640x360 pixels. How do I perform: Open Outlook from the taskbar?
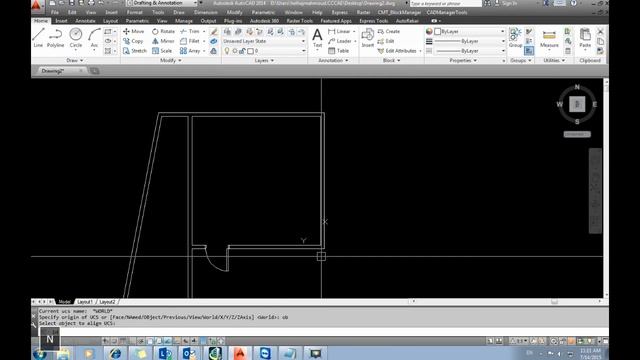[x=189, y=353]
